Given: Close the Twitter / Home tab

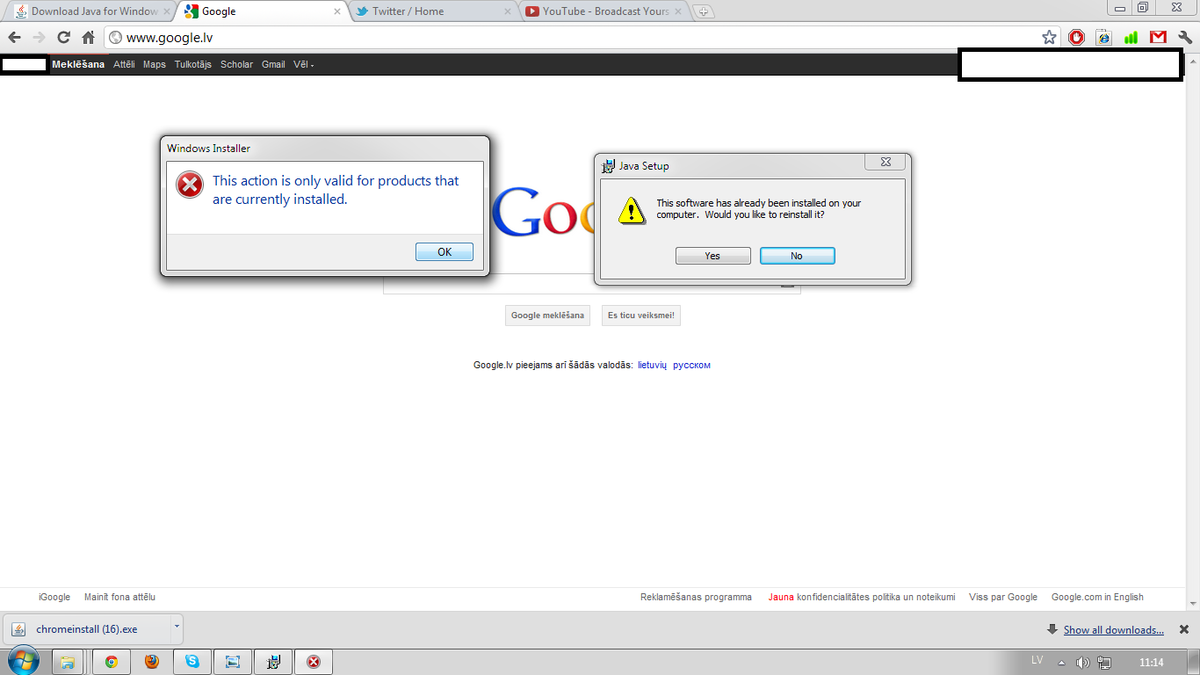Looking at the screenshot, I should pyautogui.click(x=507, y=12).
